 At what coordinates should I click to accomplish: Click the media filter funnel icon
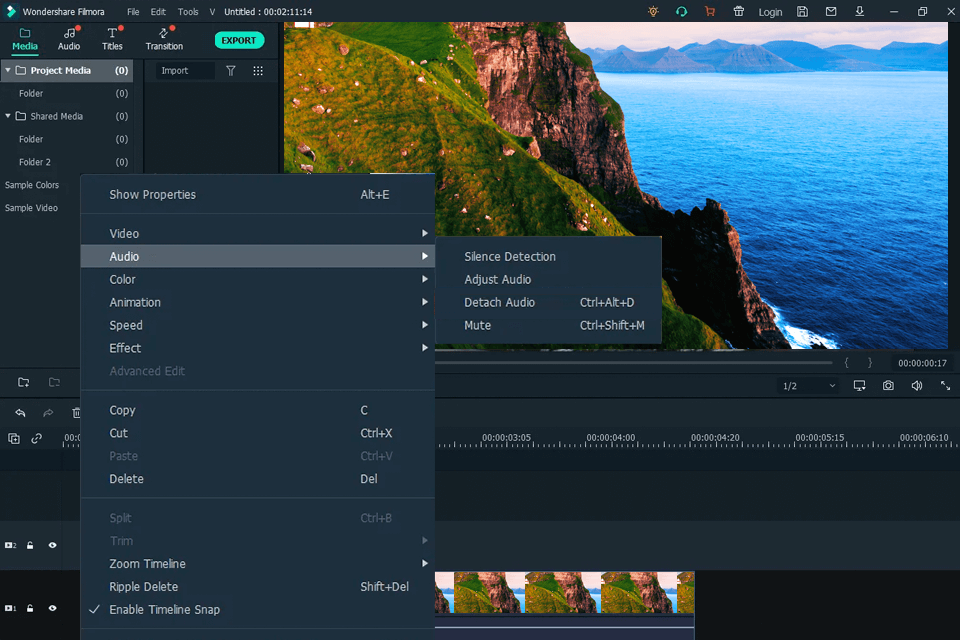pyautogui.click(x=231, y=70)
